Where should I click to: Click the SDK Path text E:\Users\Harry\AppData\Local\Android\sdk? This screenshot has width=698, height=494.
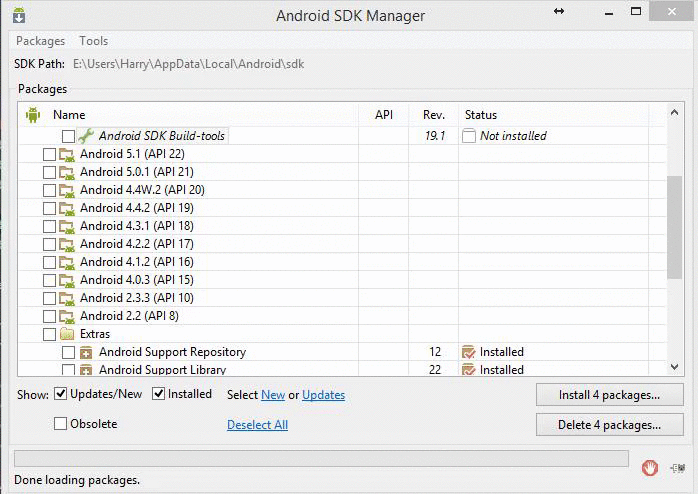(188, 64)
